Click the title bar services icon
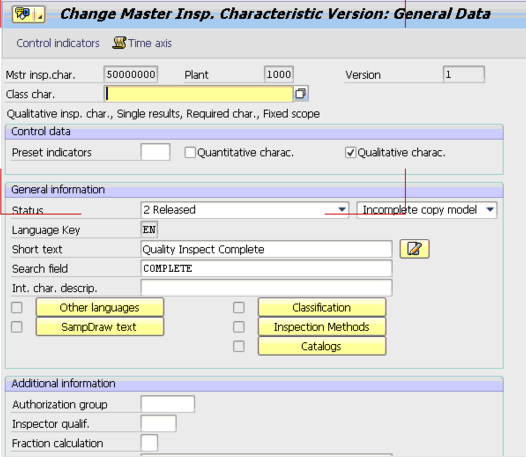The image size is (526, 457). (23, 14)
